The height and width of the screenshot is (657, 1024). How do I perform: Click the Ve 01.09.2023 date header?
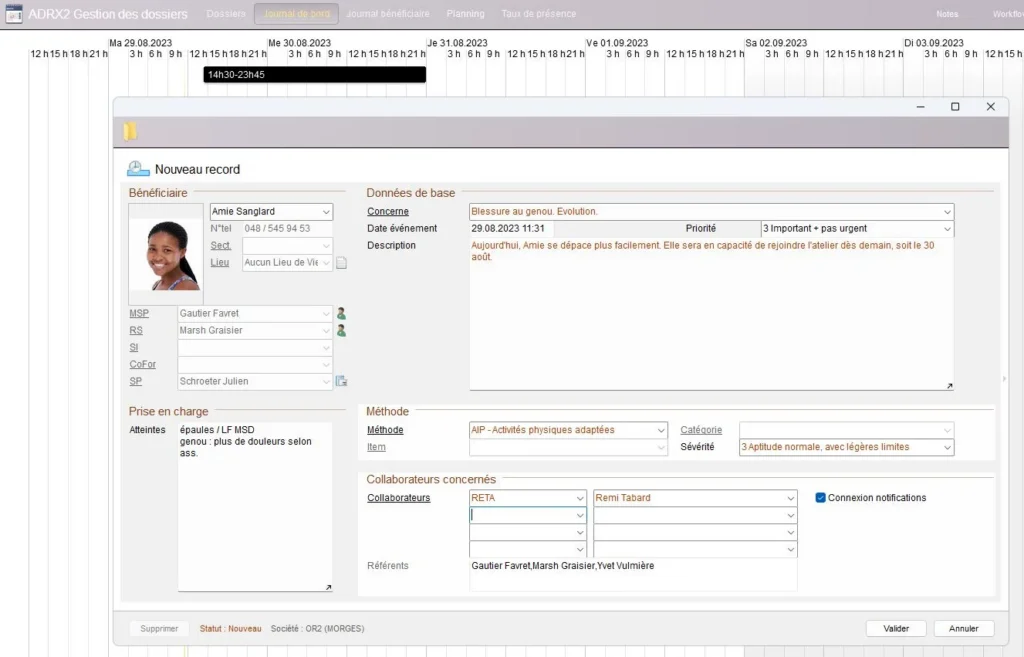pos(617,42)
